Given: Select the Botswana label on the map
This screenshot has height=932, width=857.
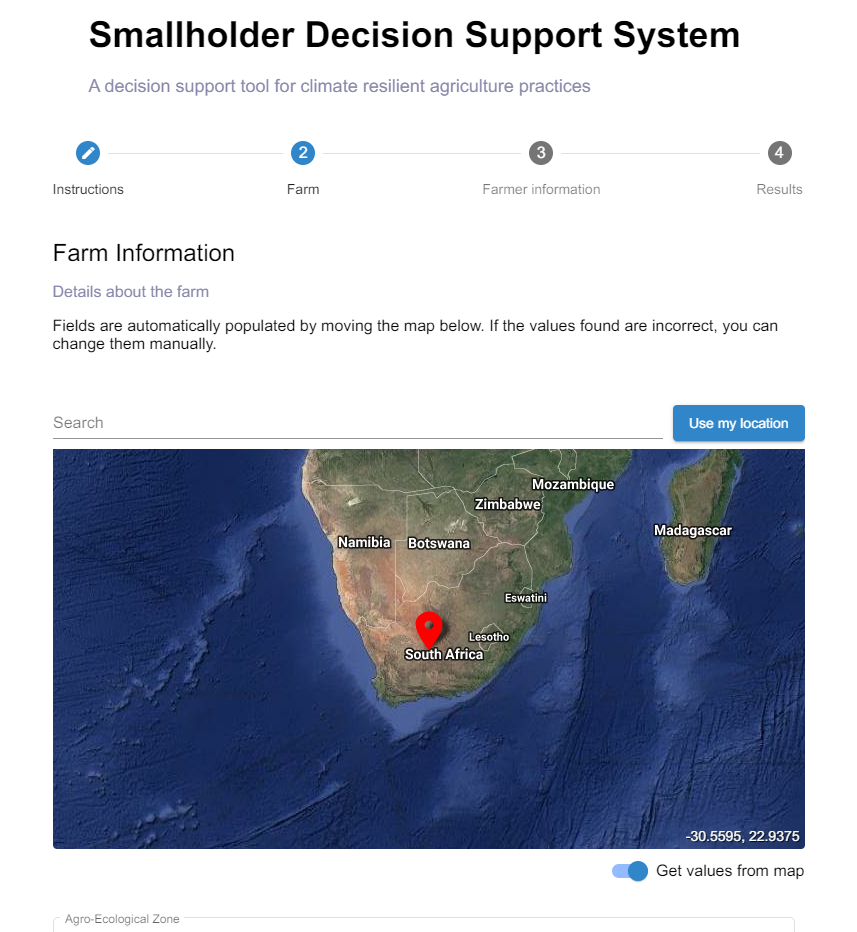Looking at the screenshot, I should point(439,544).
